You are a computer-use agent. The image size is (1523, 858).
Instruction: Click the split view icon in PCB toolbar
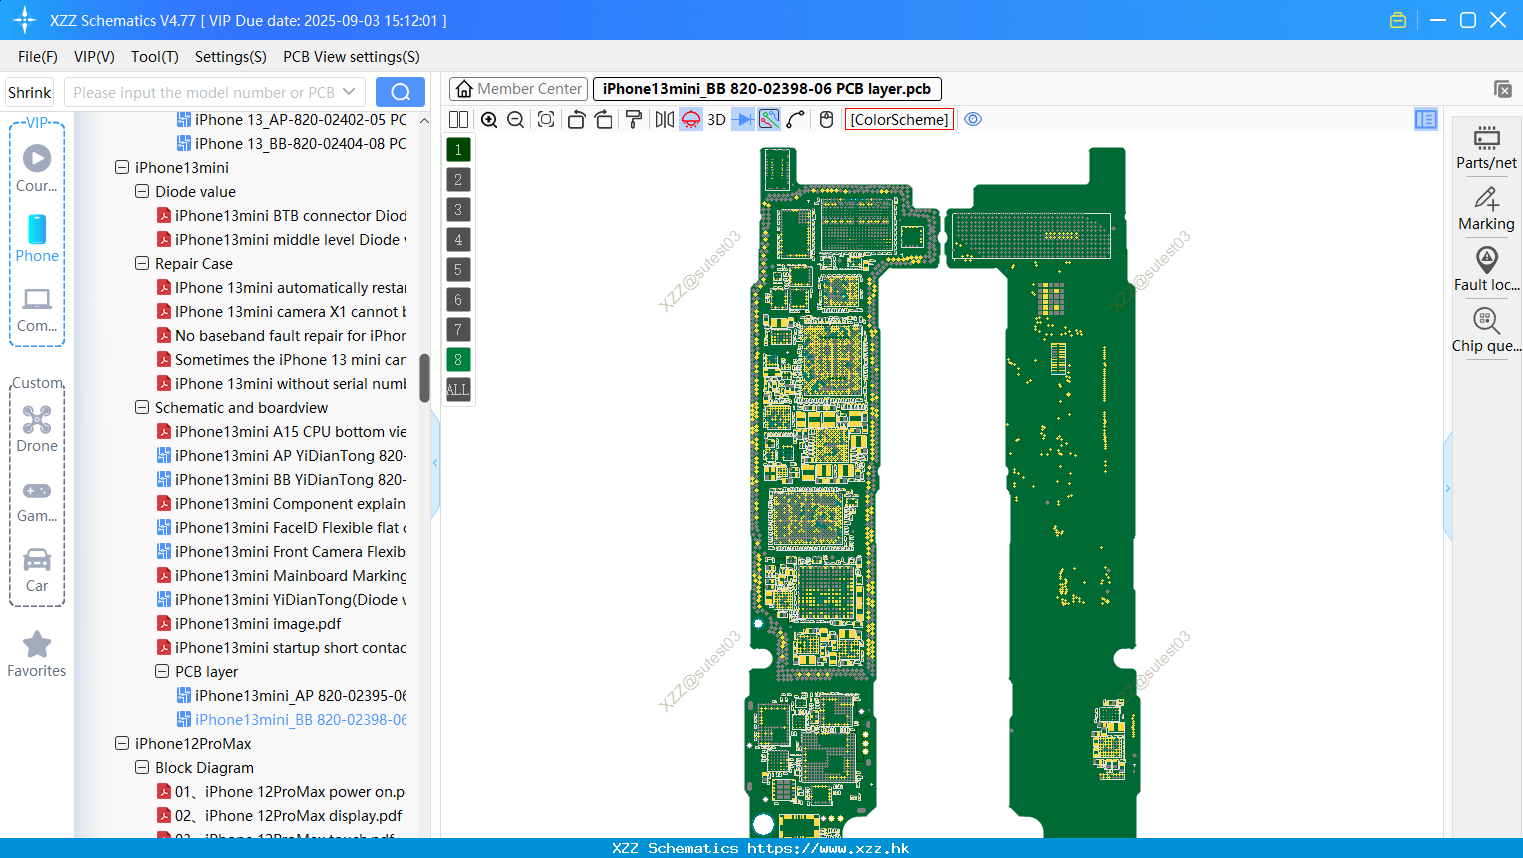coord(458,119)
